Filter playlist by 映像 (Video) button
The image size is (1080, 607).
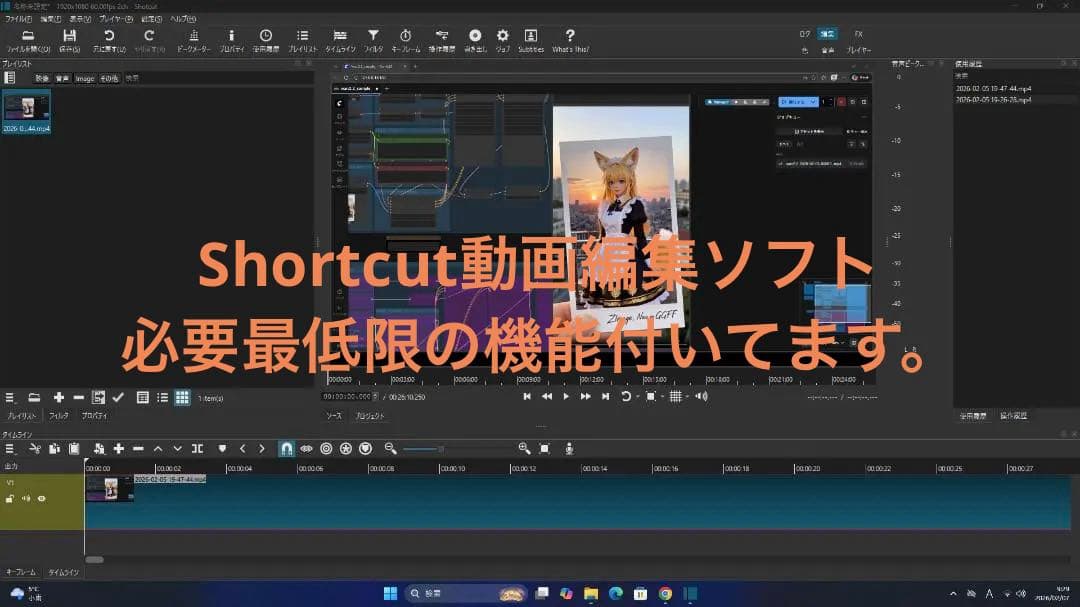tap(42, 79)
